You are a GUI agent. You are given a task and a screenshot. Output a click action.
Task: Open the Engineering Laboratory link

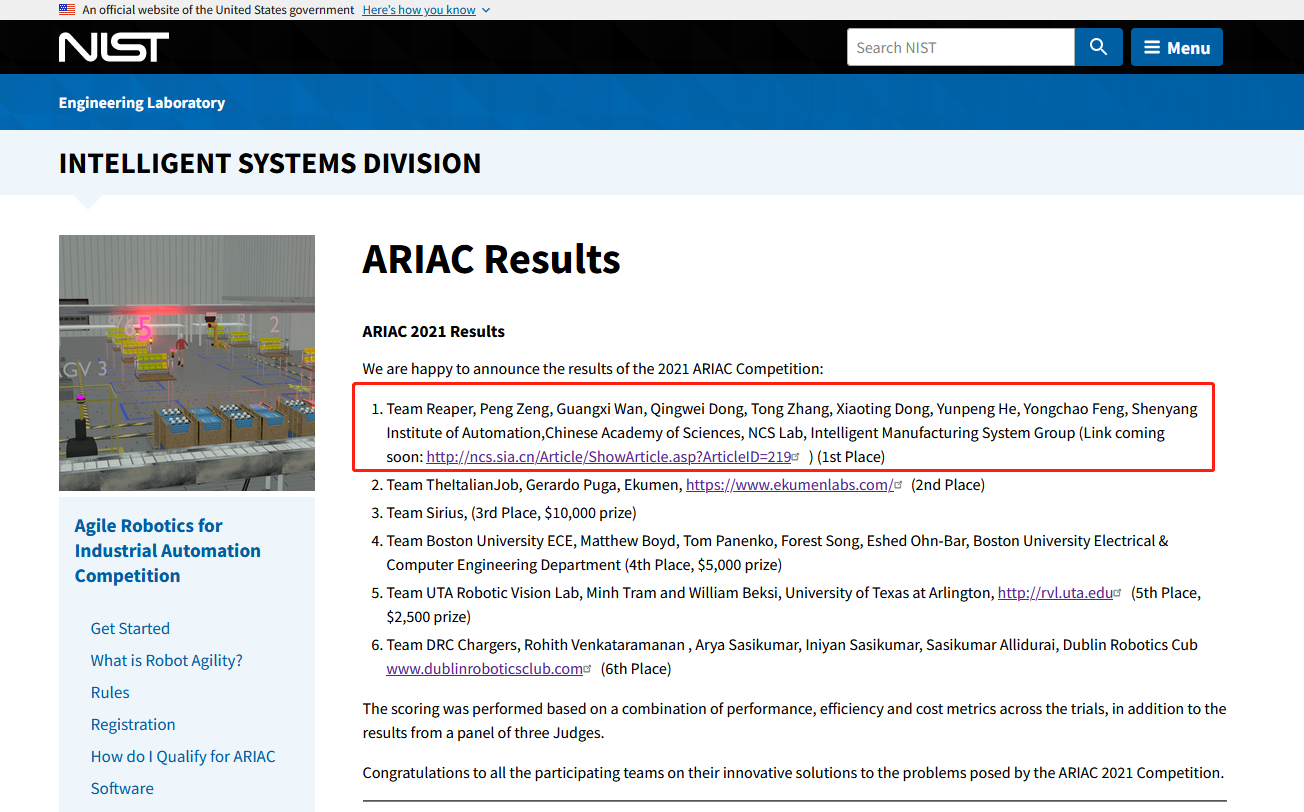pos(142,102)
